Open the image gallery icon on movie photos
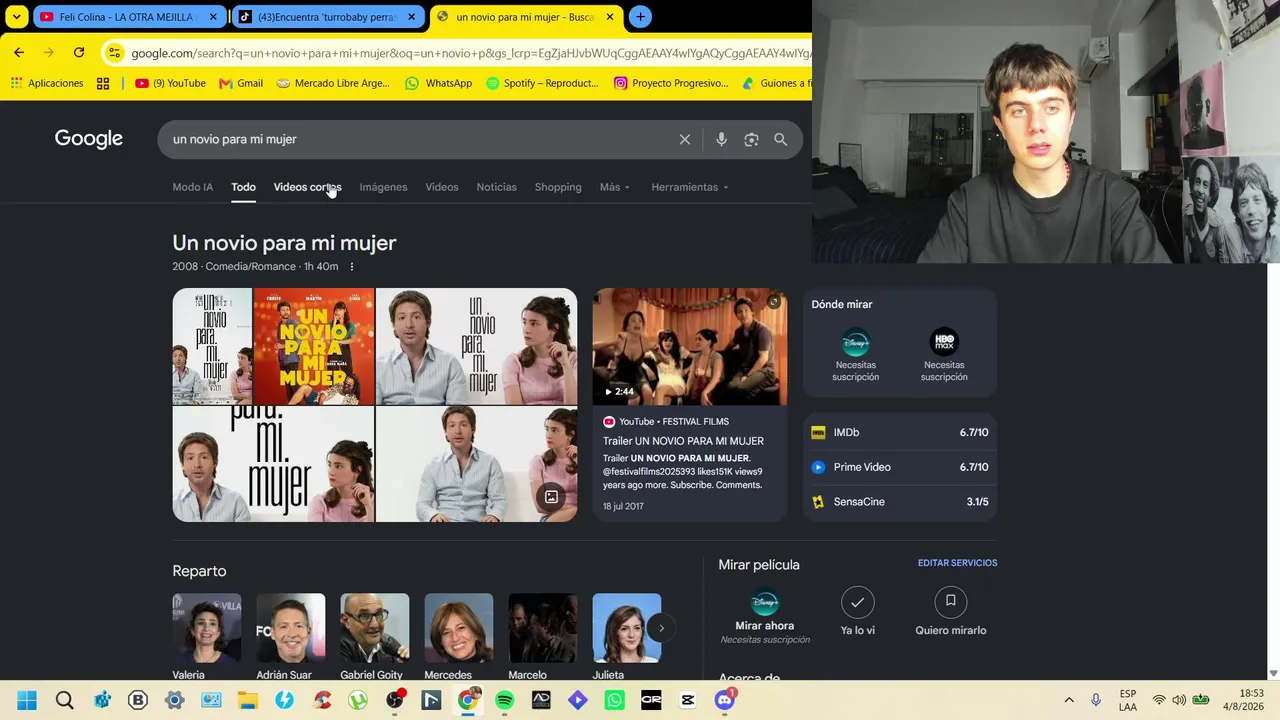 (551, 497)
